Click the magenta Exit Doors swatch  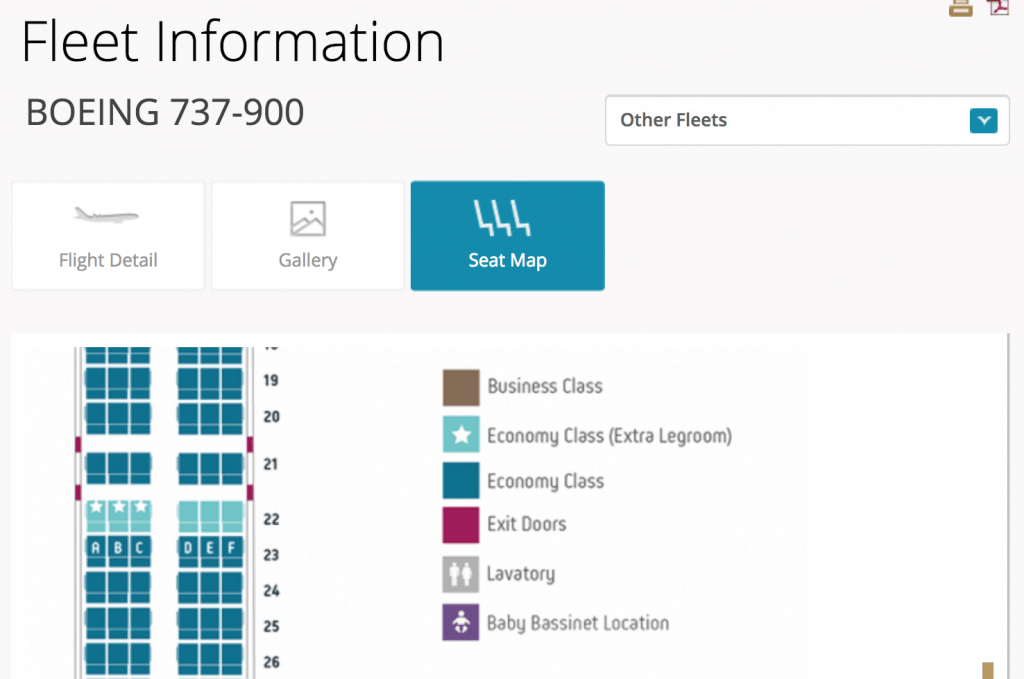point(461,525)
